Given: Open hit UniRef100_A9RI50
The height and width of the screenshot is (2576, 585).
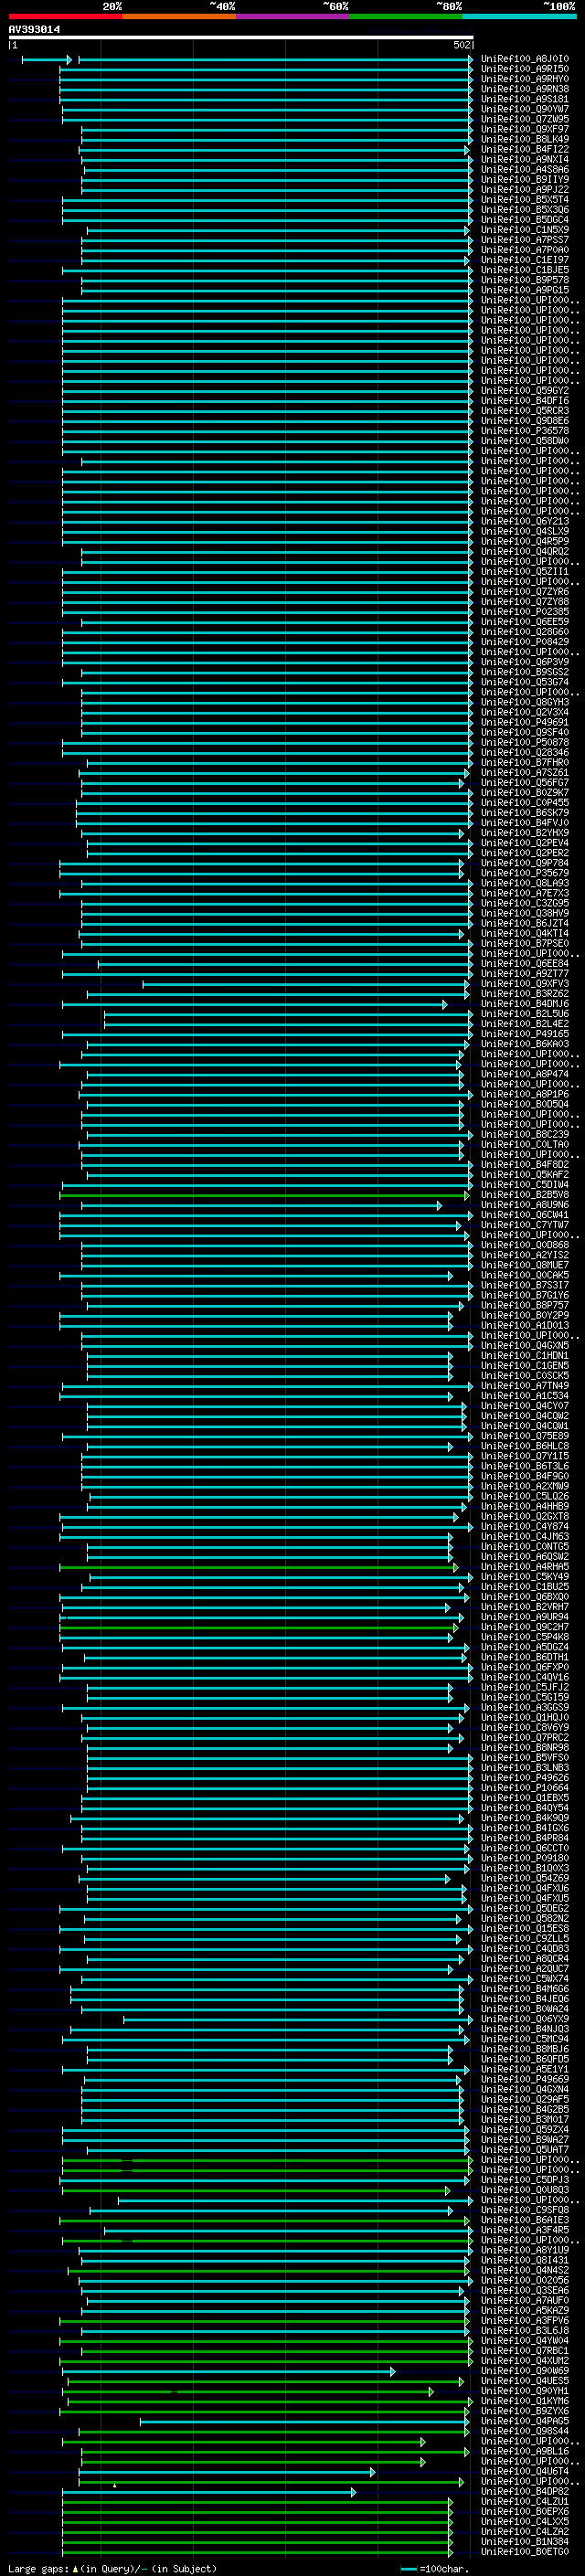Looking at the screenshot, I should click(x=524, y=69).
